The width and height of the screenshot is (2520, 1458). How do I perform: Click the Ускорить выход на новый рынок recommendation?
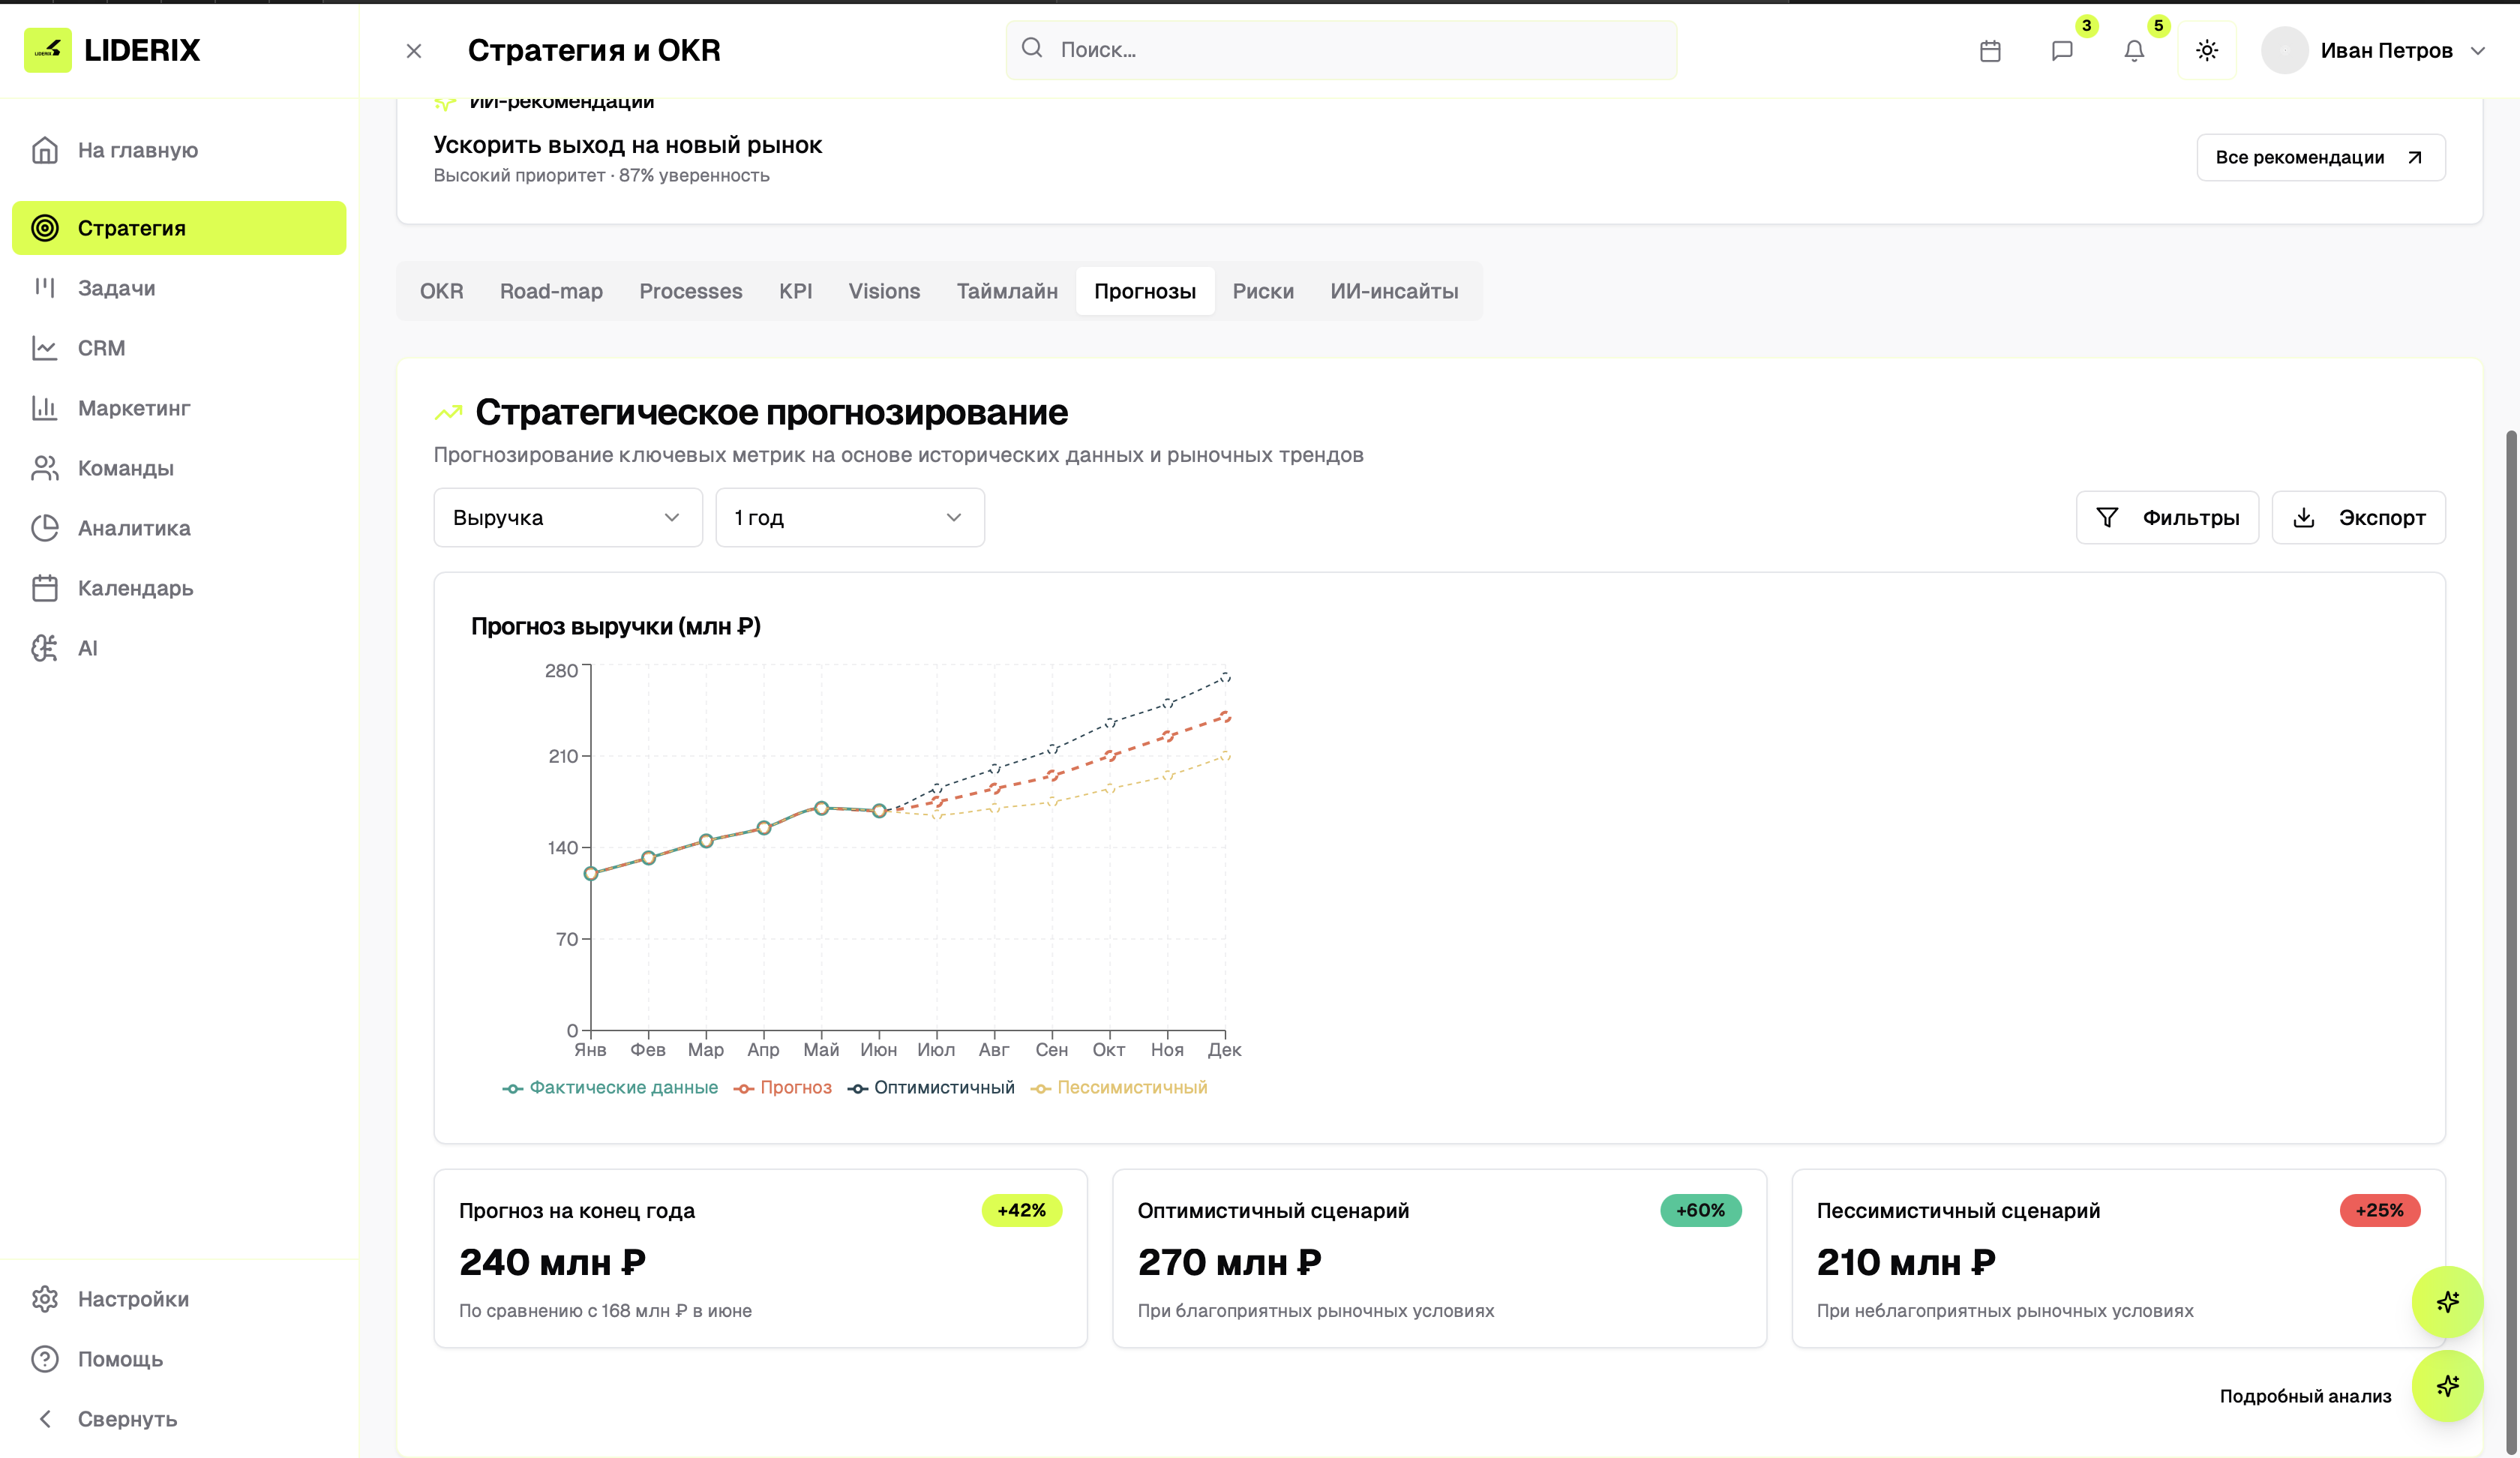tap(627, 145)
